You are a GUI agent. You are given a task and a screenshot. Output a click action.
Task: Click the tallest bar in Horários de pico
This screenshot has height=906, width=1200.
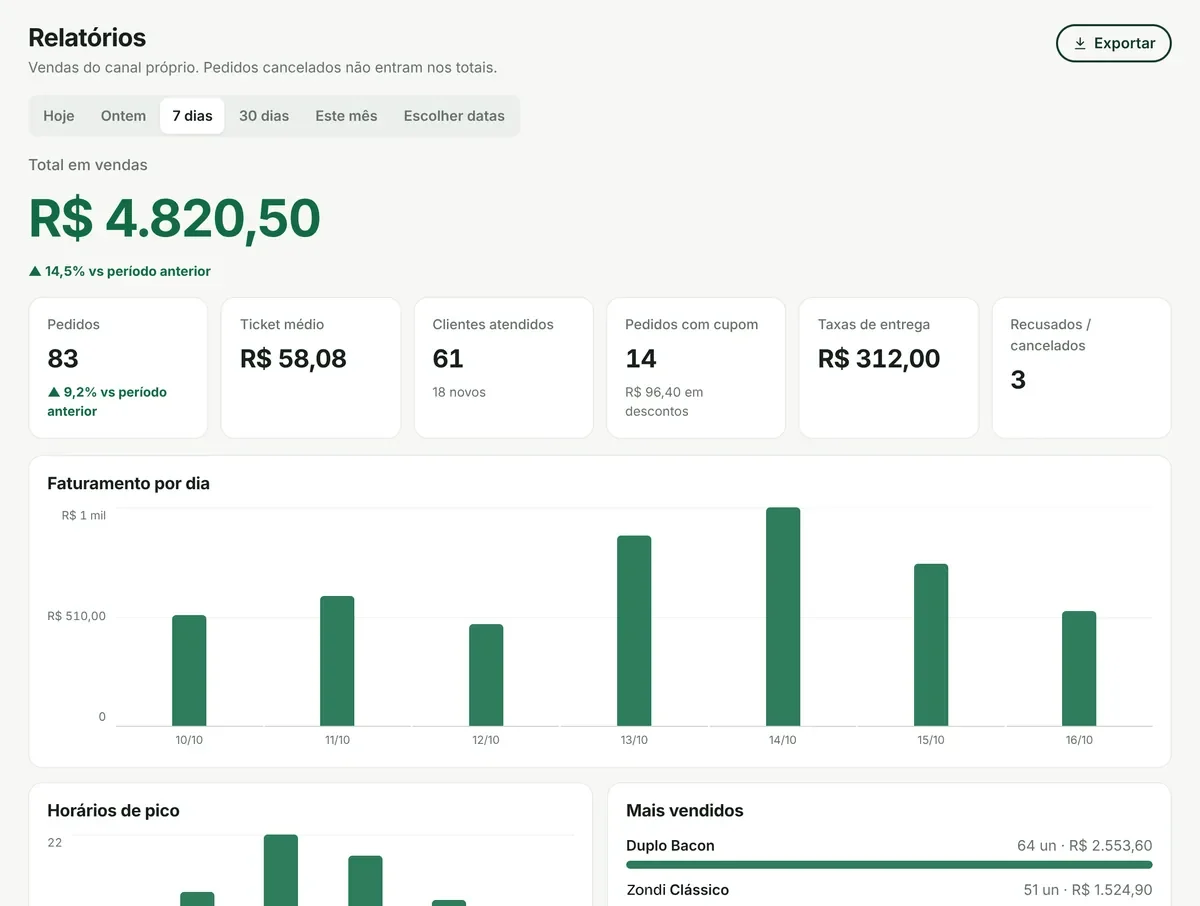point(281,870)
